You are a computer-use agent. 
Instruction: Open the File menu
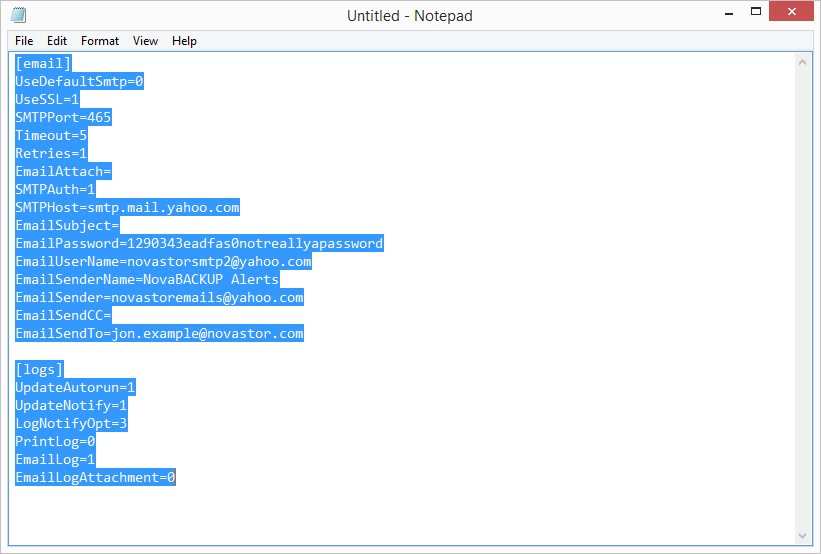[x=24, y=41]
